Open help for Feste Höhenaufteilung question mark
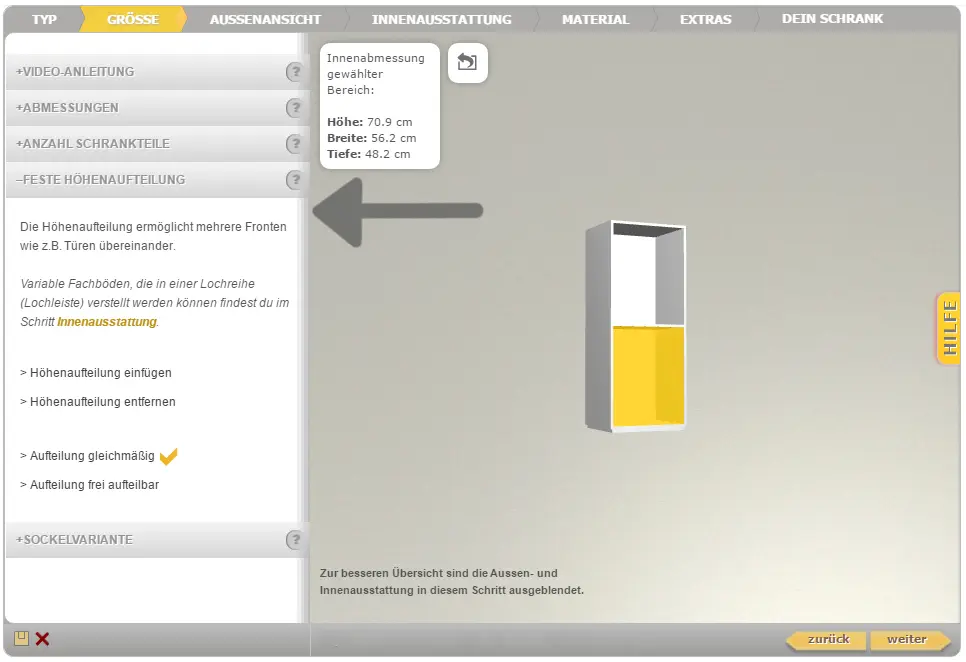The height and width of the screenshot is (662, 966). click(295, 180)
